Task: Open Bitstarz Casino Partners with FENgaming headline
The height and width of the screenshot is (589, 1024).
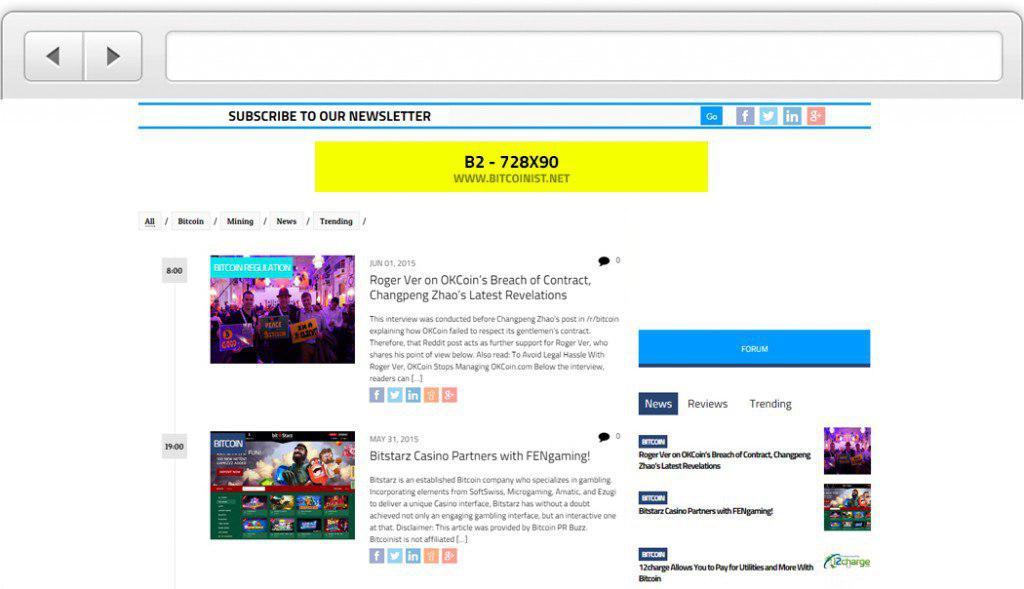Action: coord(479,456)
